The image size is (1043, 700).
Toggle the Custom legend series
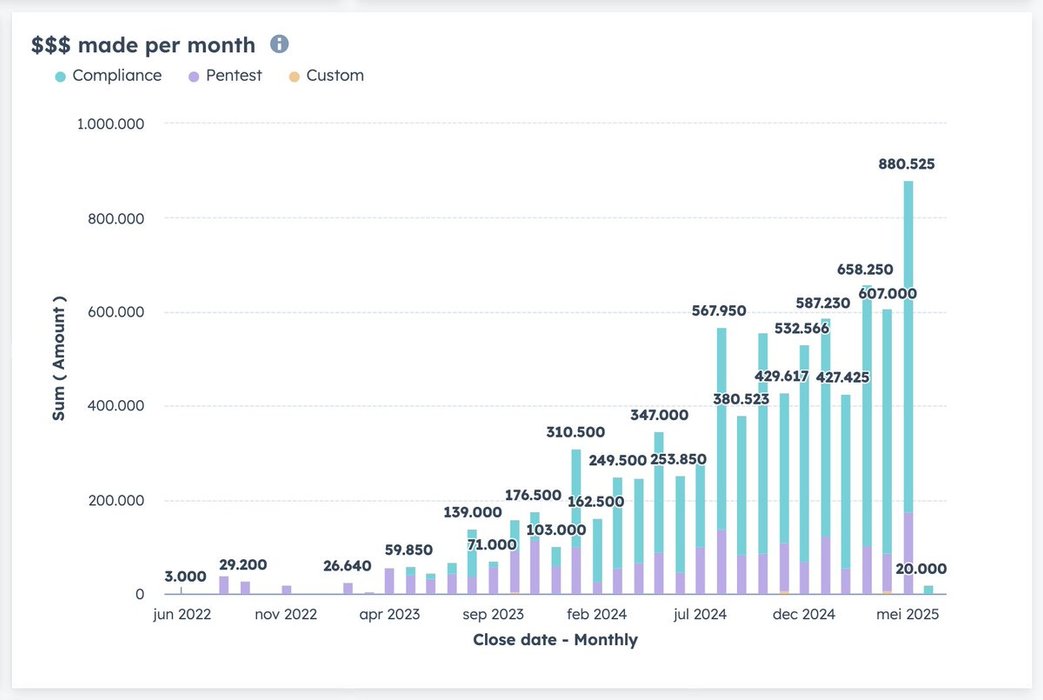tap(326, 76)
